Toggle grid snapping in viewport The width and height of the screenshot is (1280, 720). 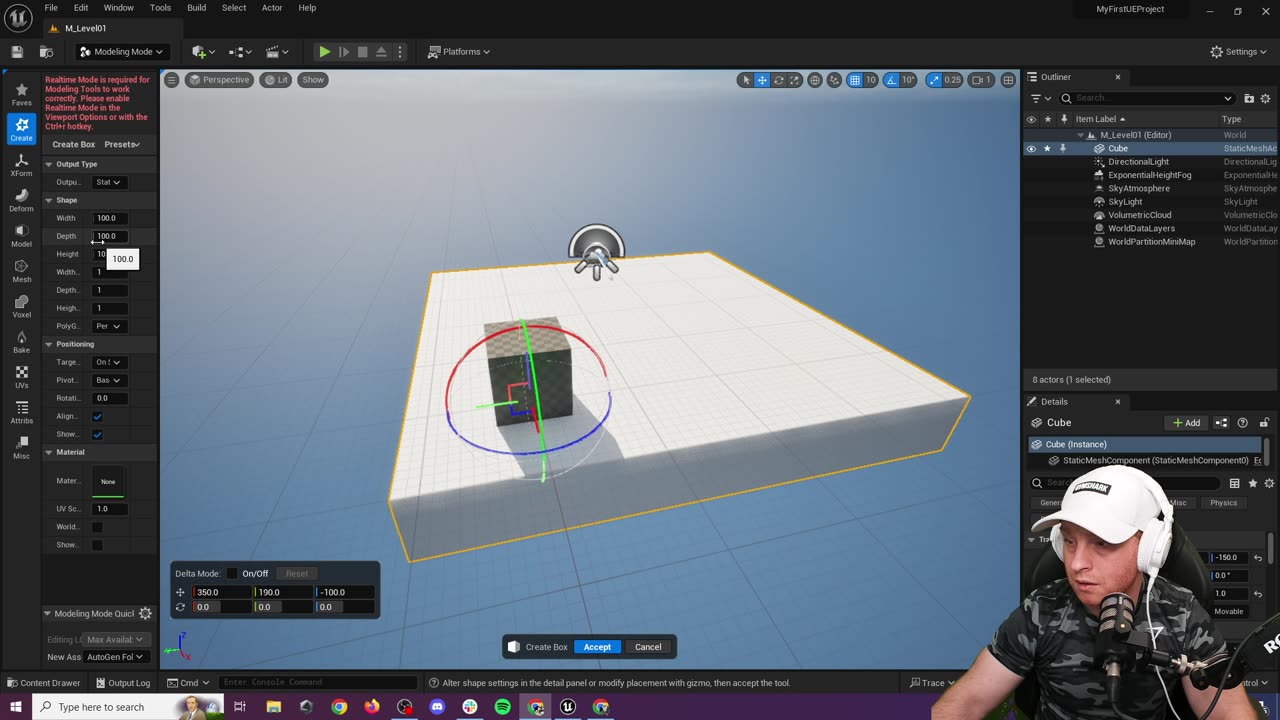click(x=855, y=80)
